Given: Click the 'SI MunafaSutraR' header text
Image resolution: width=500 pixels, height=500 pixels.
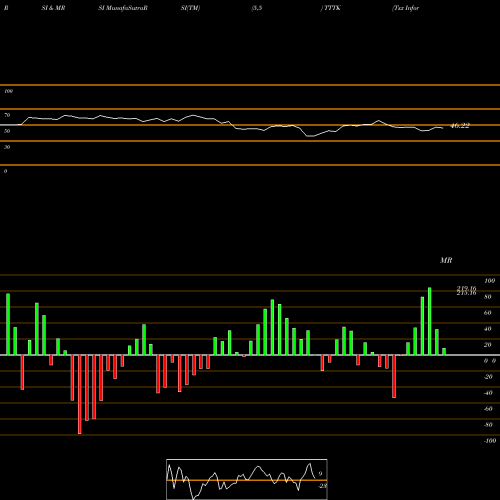Looking at the screenshot, I should [x=123, y=8].
